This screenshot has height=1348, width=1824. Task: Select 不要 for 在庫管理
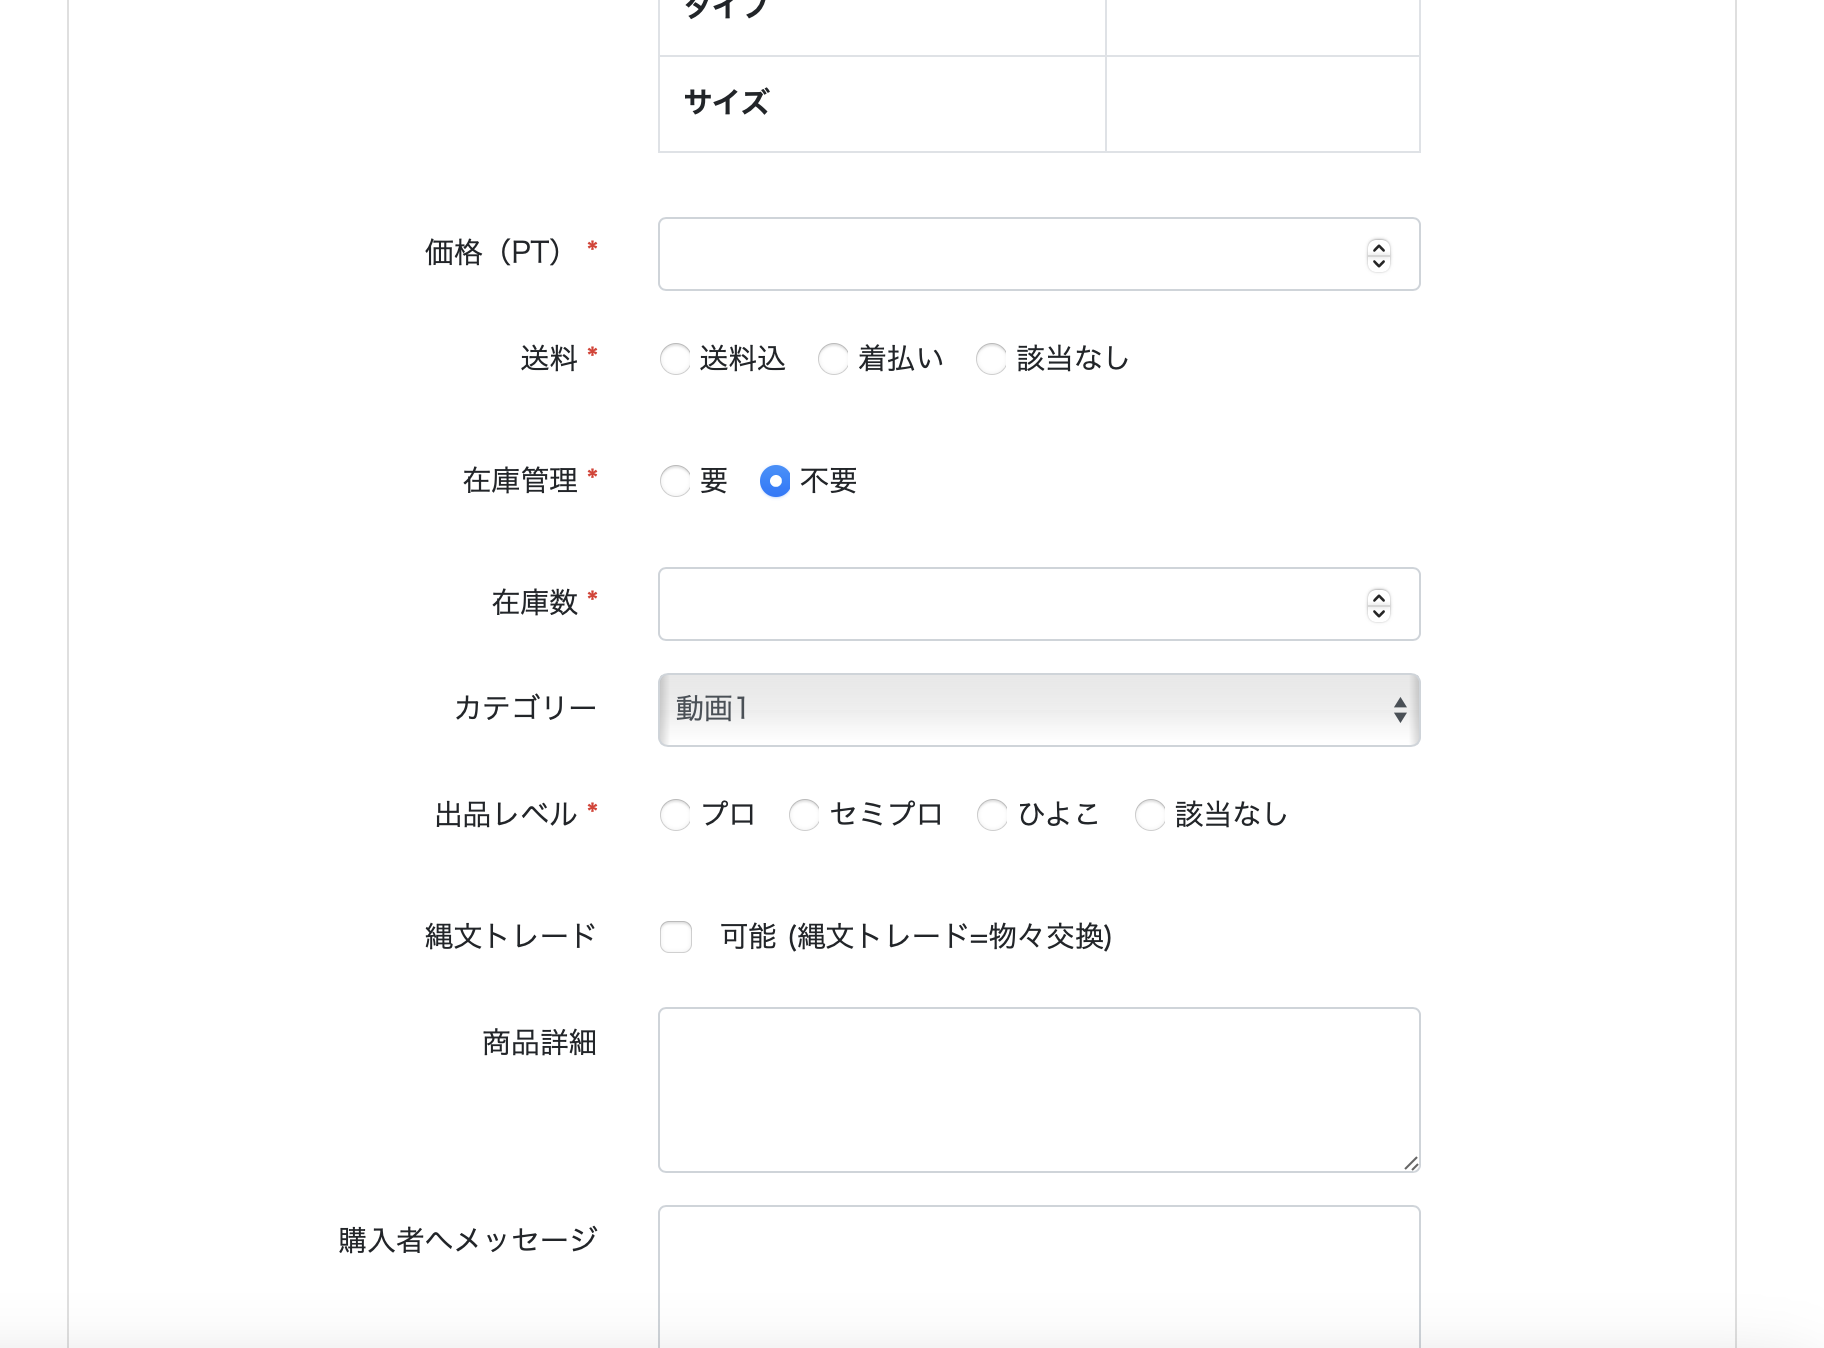(775, 481)
